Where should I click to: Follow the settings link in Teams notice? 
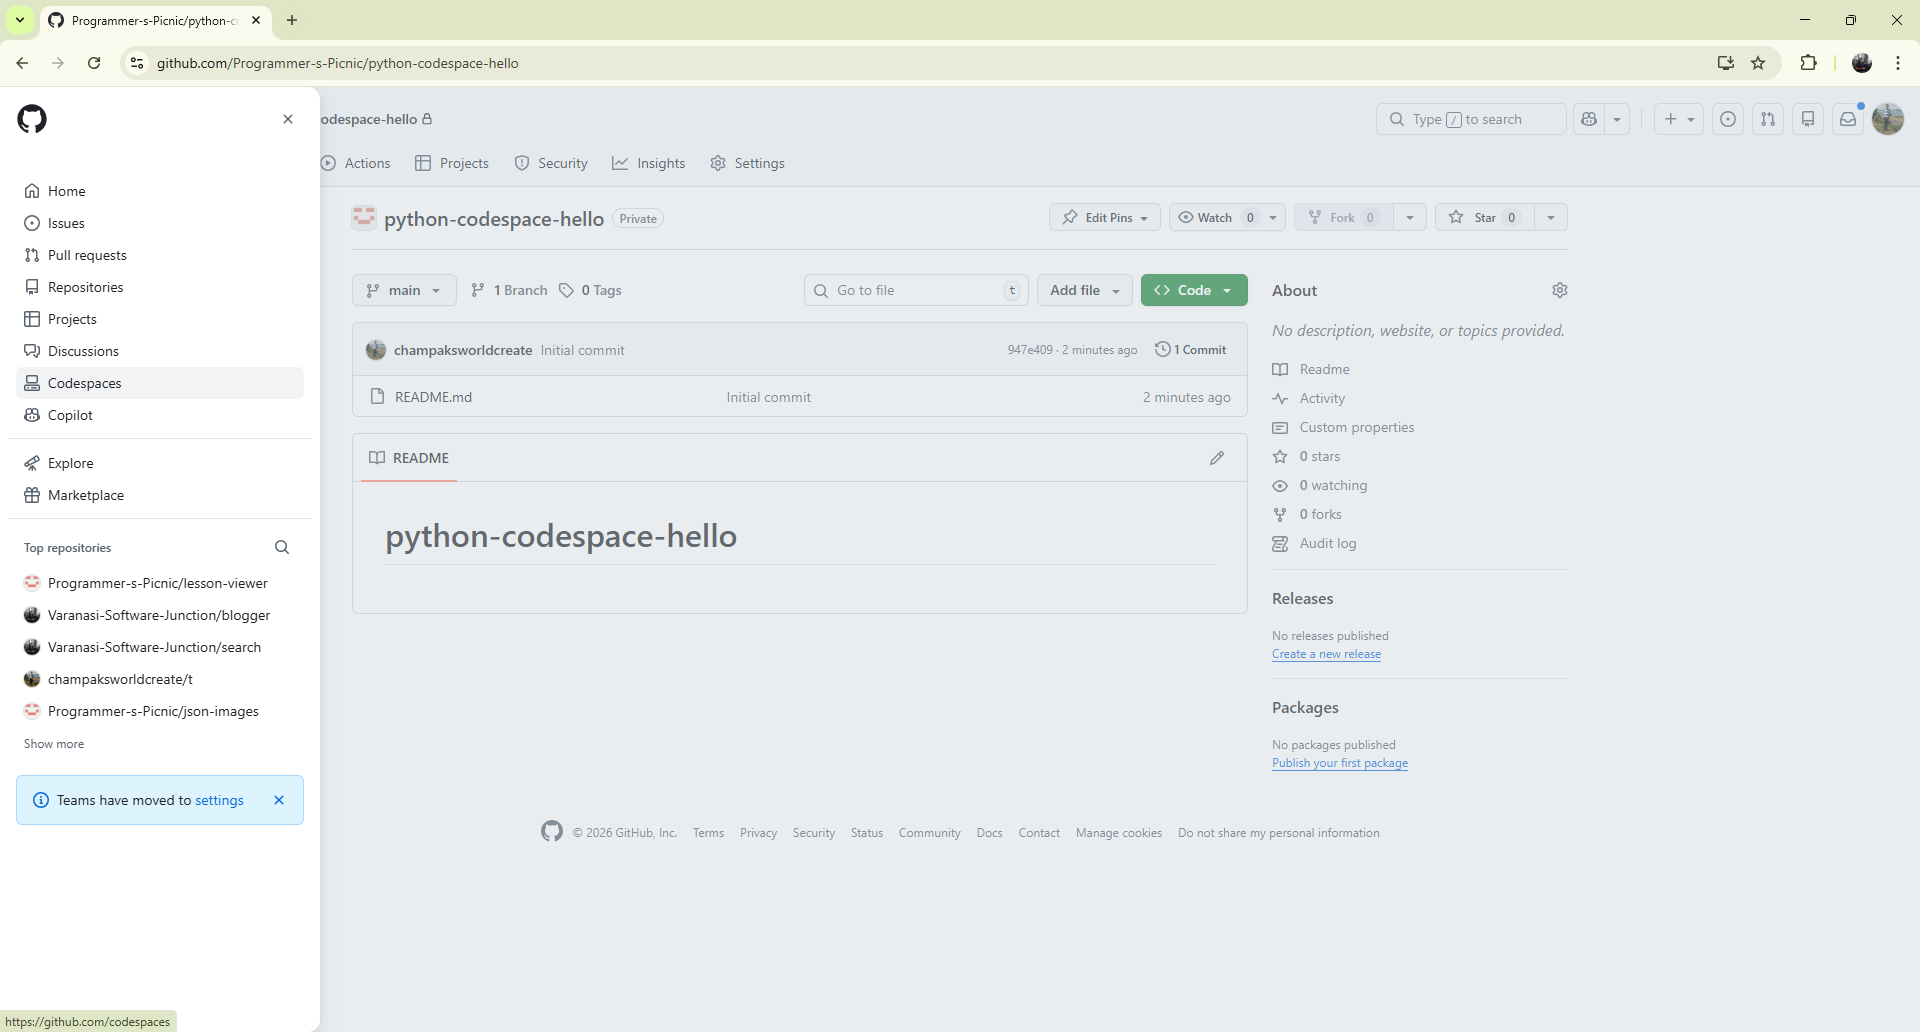(x=219, y=800)
